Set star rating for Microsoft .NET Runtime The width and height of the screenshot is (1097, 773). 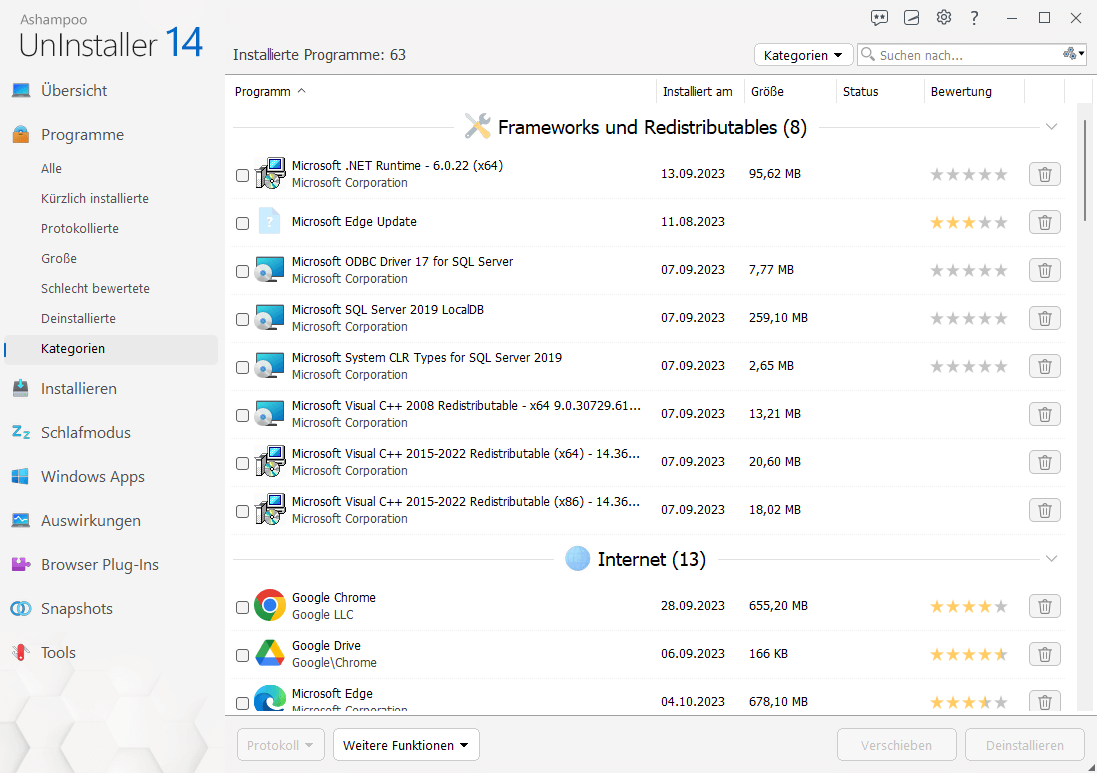pos(968,174)
